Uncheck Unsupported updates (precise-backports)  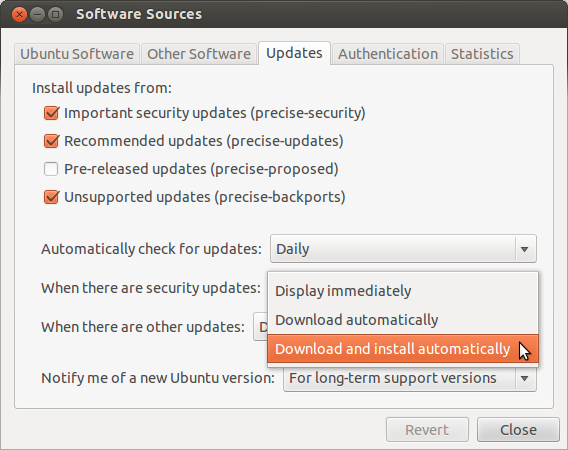[x=51, y=197]
